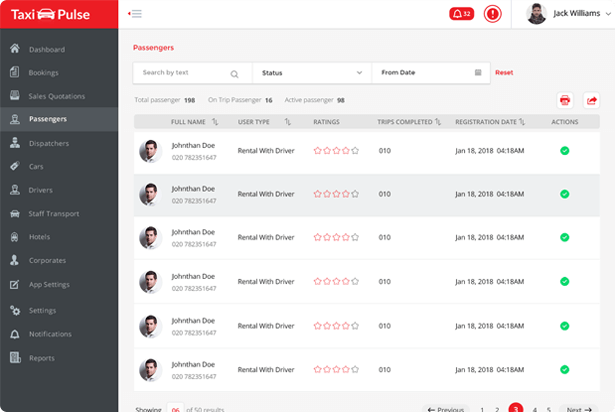Collapse the sidebar with the hamburger icon

(135, 14)
